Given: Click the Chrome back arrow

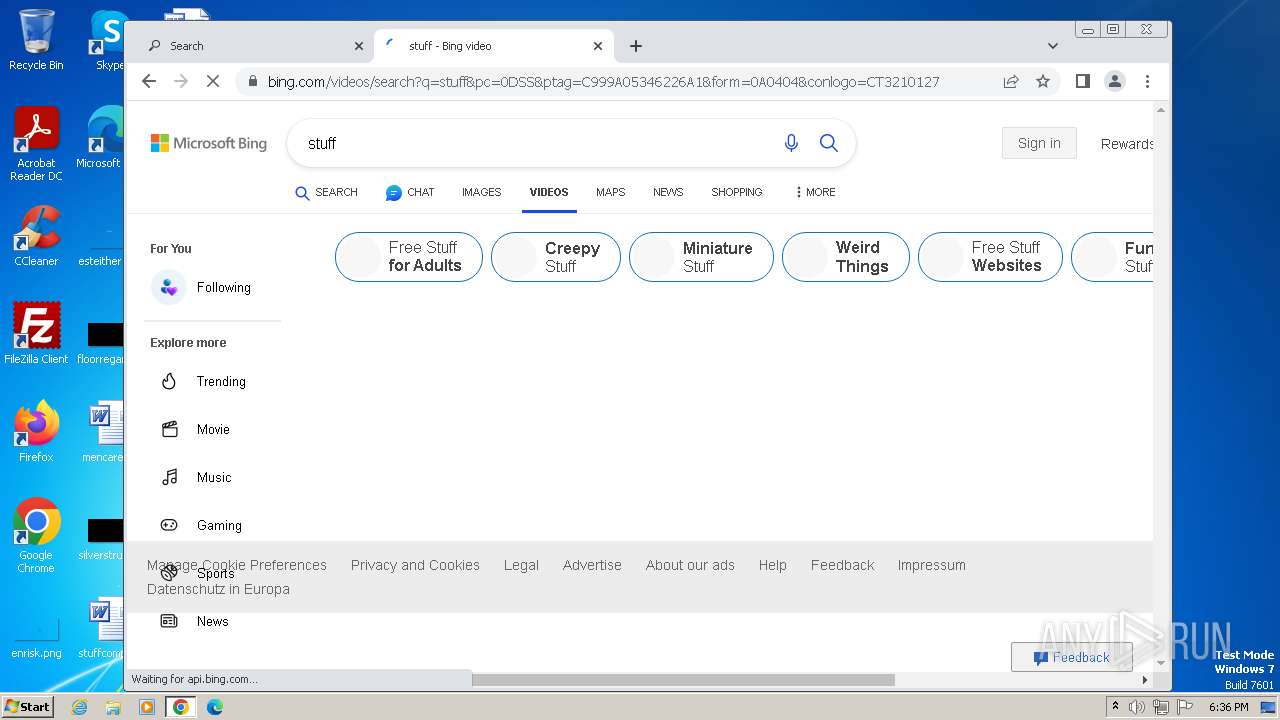Looking at the screenshot, I should pyautogui.click(x=149, y=81).
